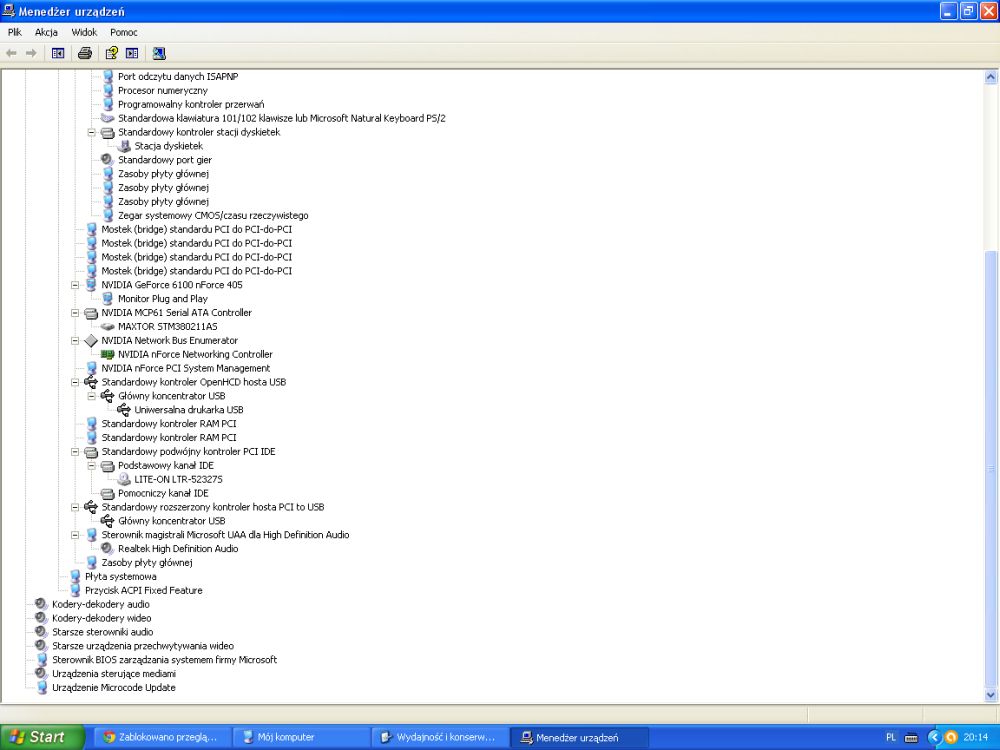Click the LITE-ON LTR-52327S disc icon
This screenshot has height=750, width=1000.
coord(124,480)
